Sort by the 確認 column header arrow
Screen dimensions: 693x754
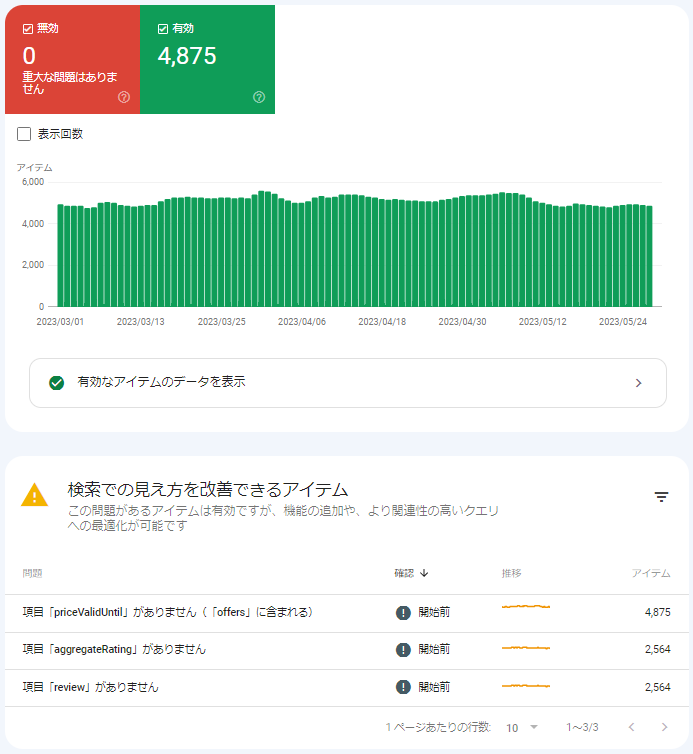coord(425,573)
